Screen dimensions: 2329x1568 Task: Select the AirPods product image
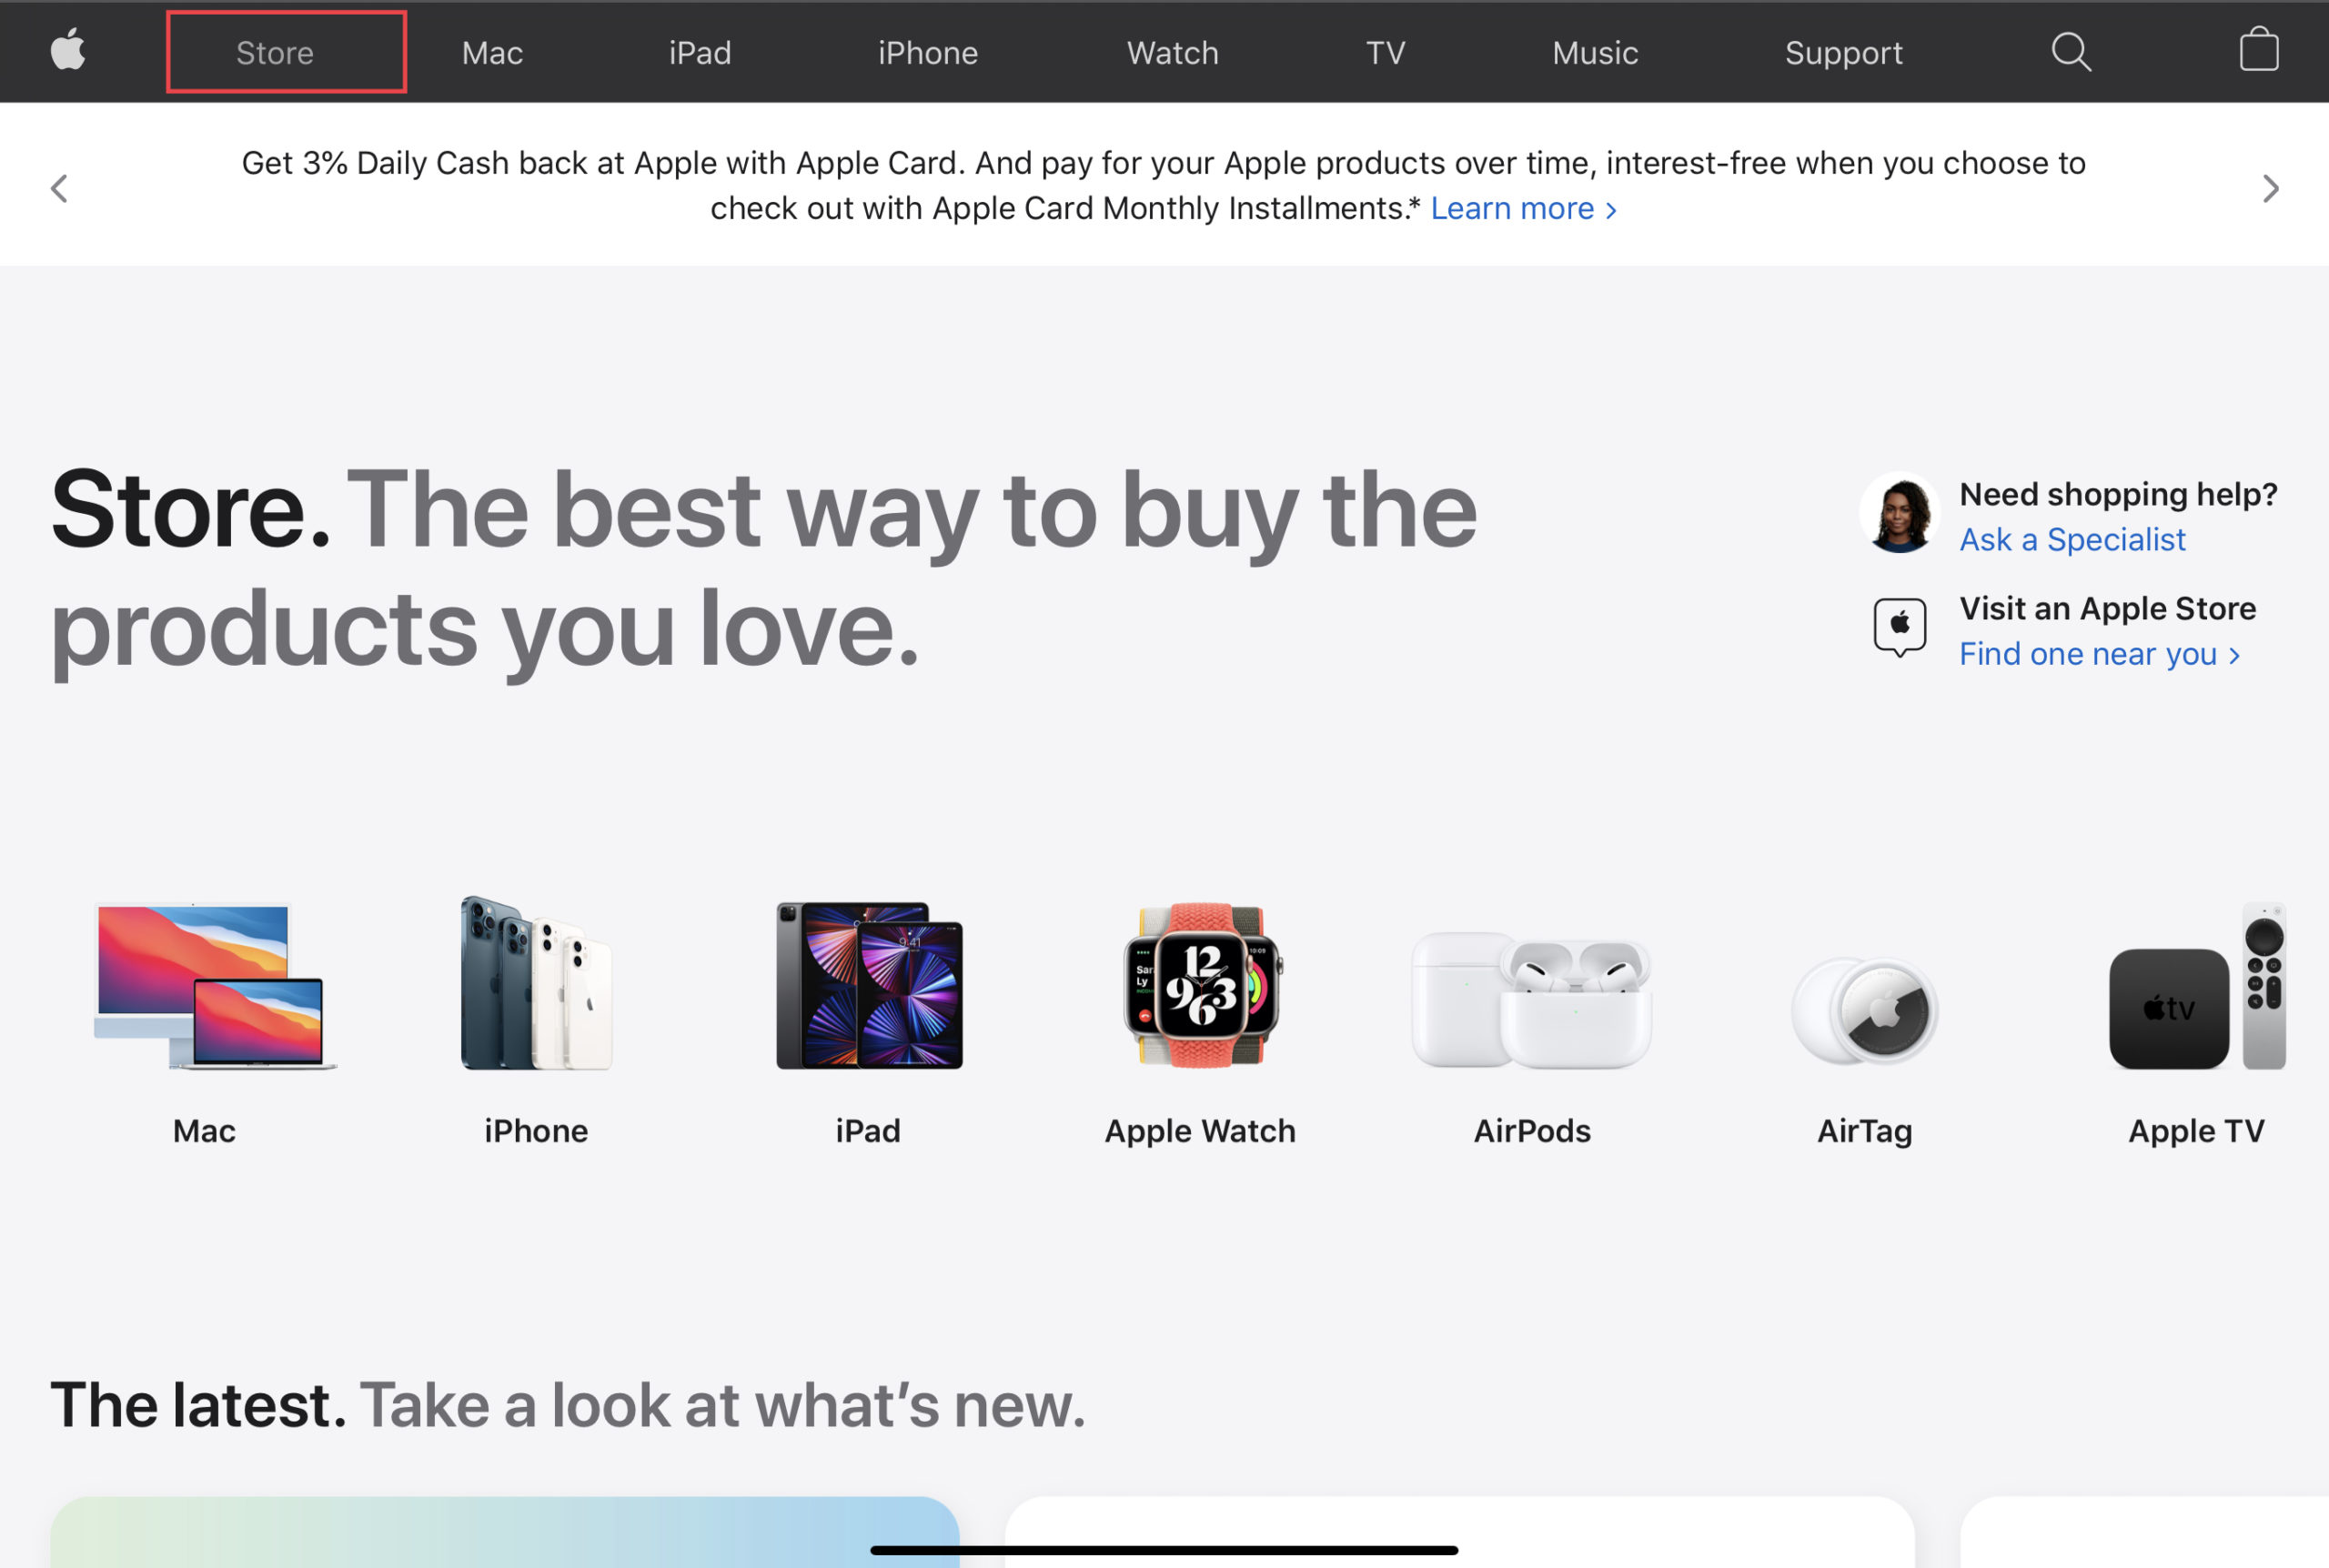1532,1000
